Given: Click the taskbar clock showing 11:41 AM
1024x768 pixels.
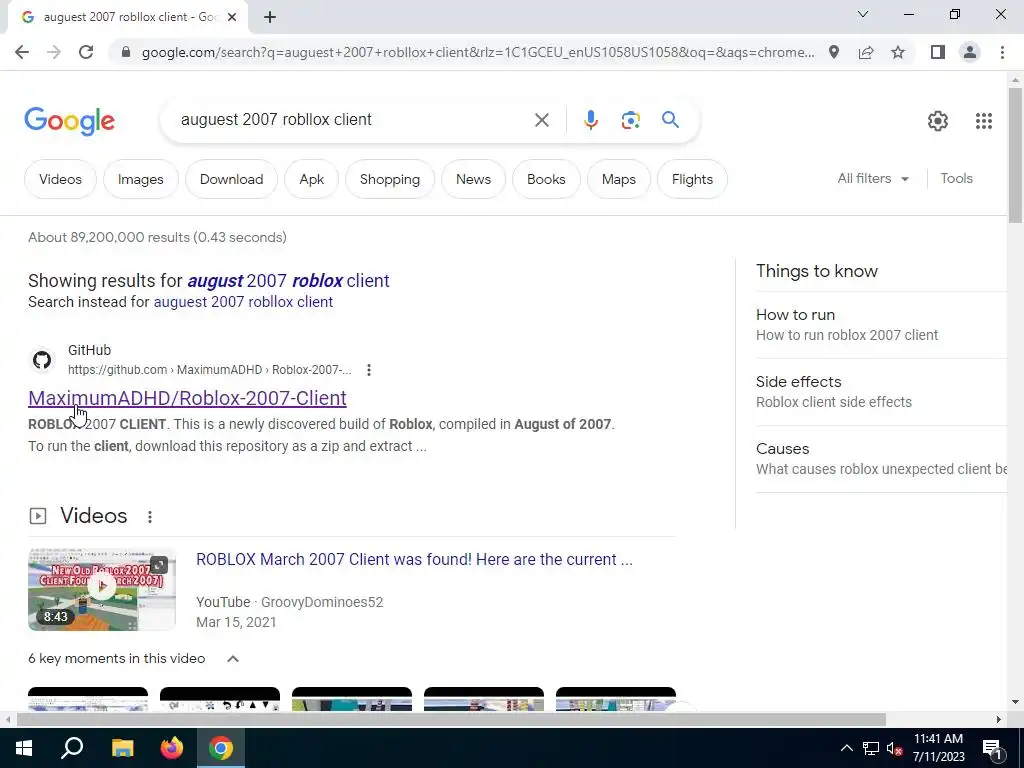Looking at the screenshot, I should (938, 748).
